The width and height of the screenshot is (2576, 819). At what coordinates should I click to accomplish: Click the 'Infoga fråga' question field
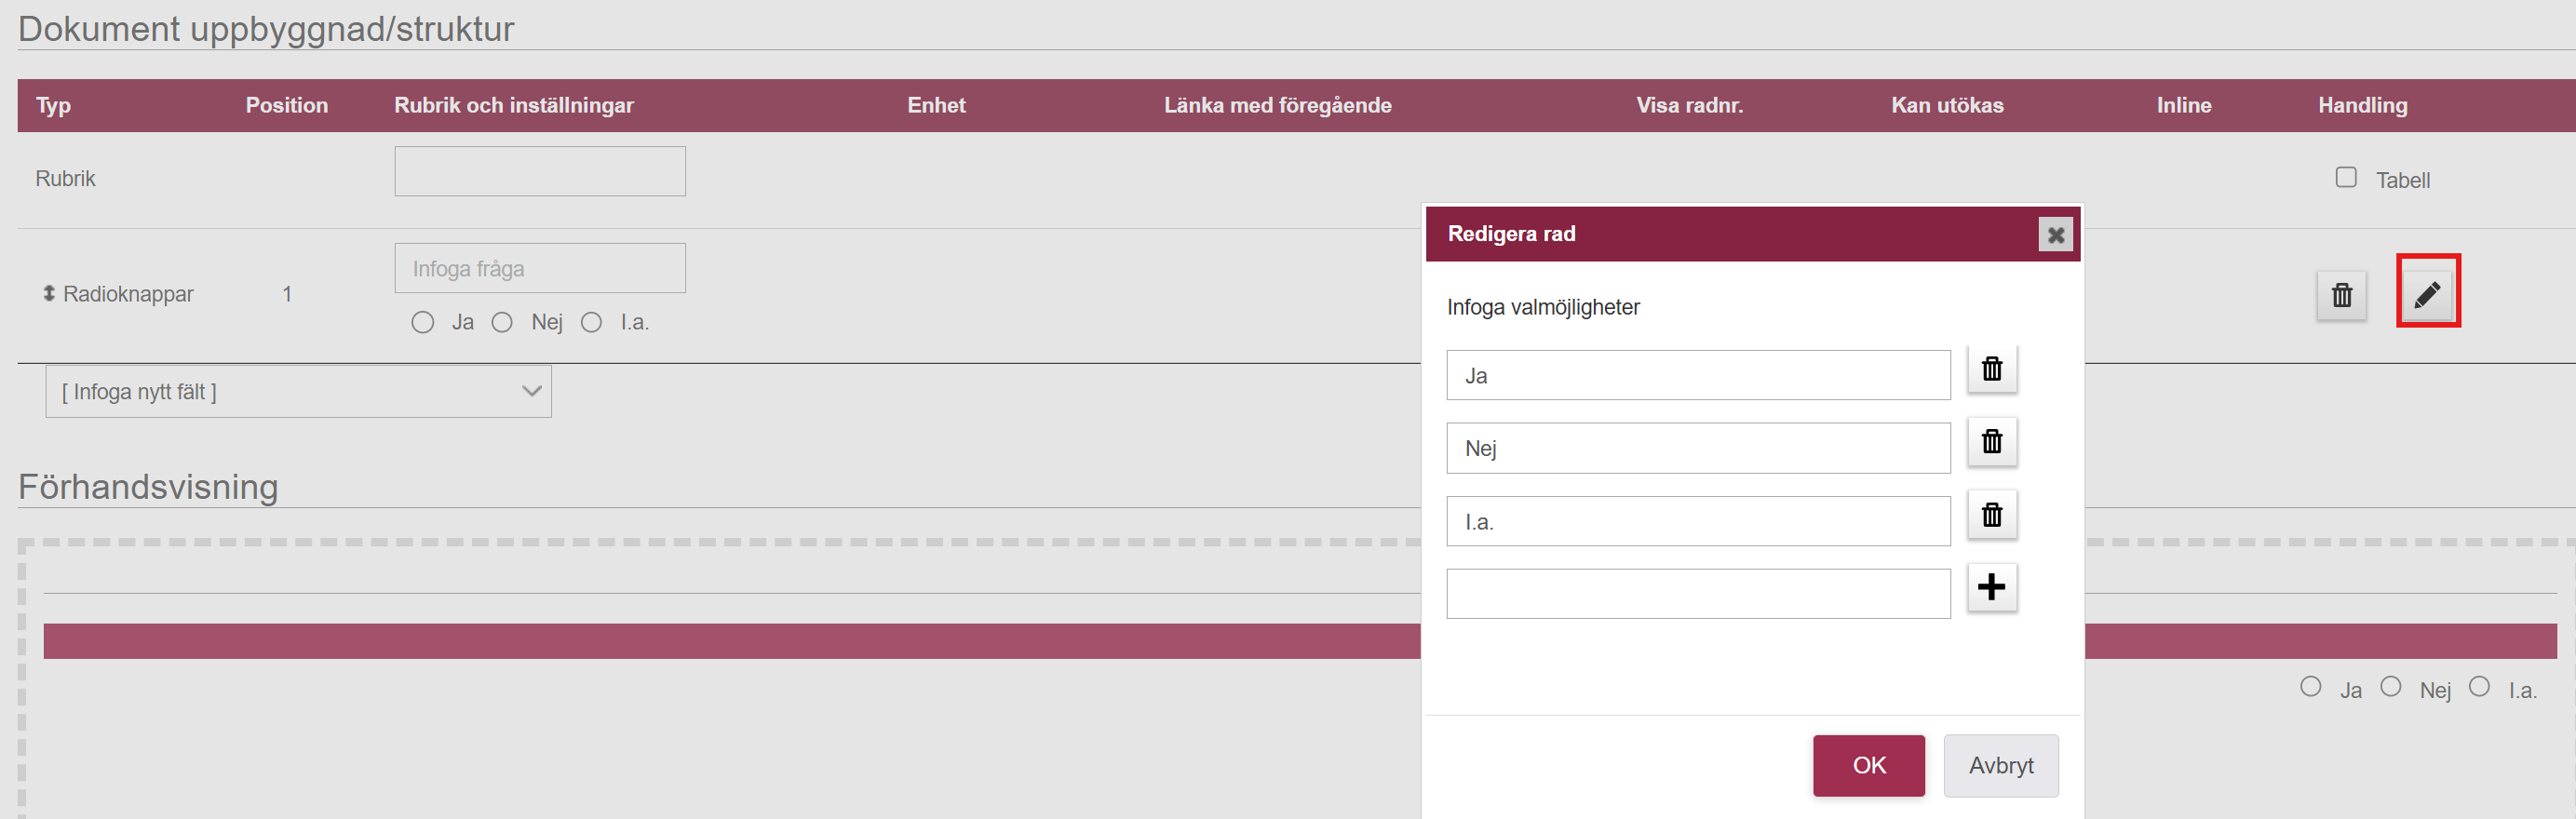(x=540, y=269)
